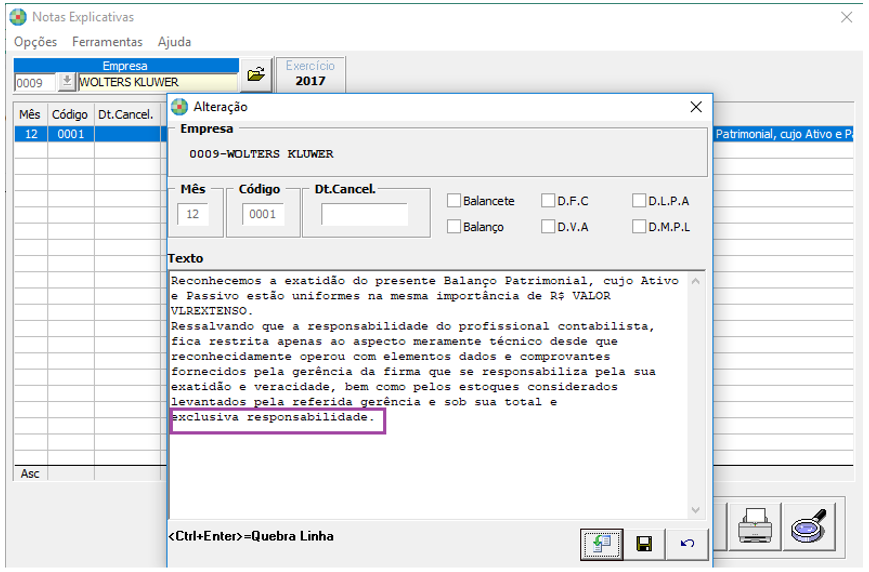The height and width of the screenshot is (572, 869).
Task: Enable the Balanço checkbox
Action: coord(454,227)
